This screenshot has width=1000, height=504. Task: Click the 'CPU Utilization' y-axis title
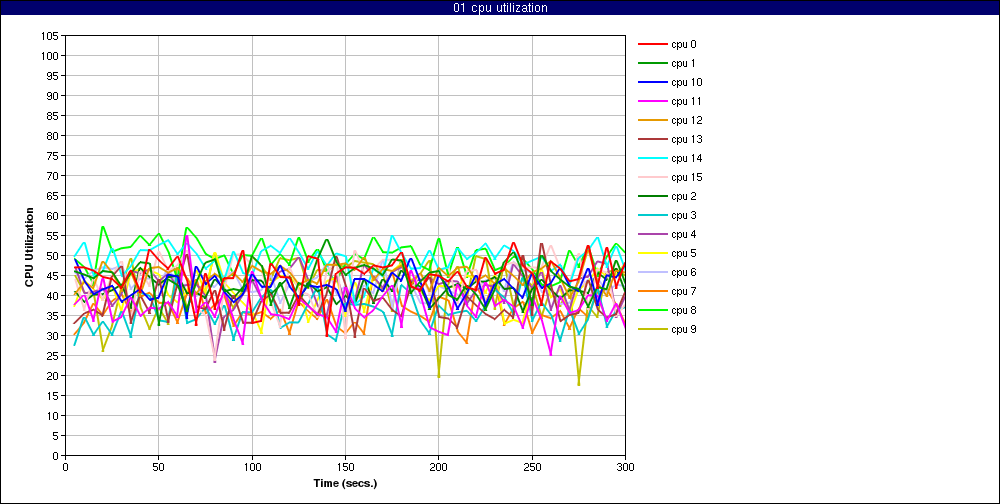(29, 246)
